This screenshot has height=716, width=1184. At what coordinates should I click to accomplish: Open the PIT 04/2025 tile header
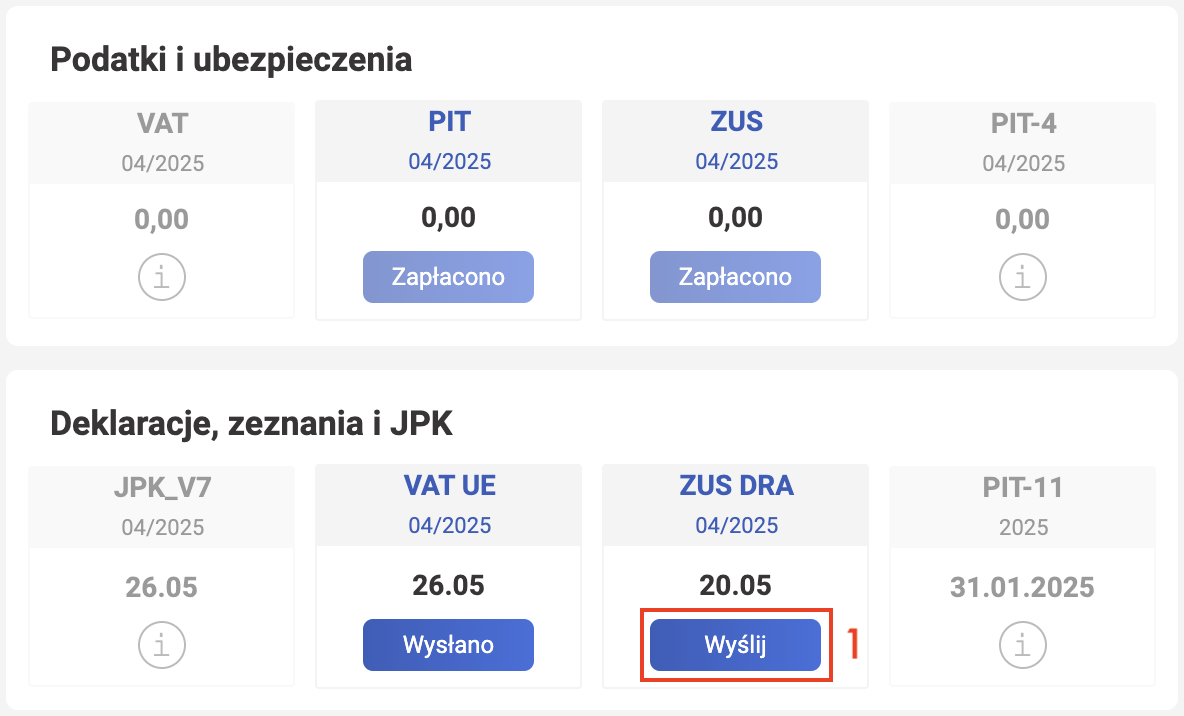point(449,141)
